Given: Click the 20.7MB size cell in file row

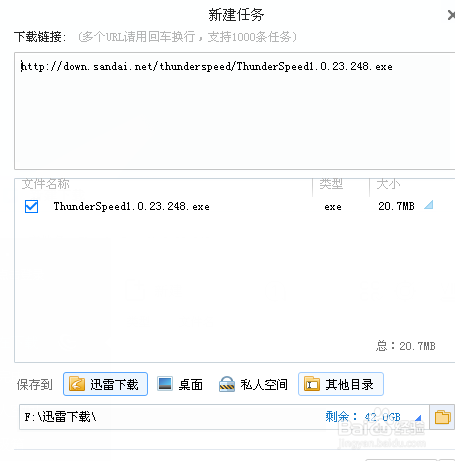Looking at the screenshot, I should click(396, 206).
